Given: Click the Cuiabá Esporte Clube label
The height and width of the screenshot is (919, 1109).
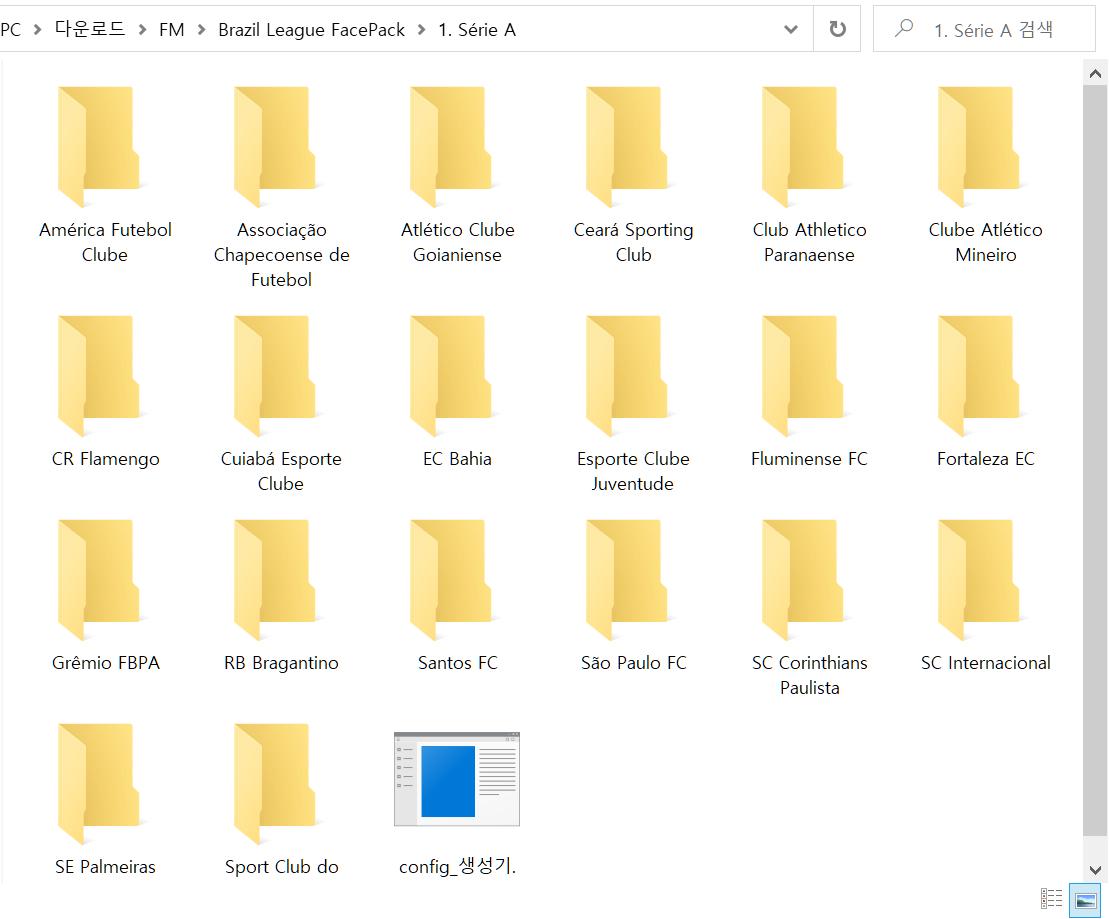Looking at the screenshot, I should pyautogui.click(x=281, y=471).
